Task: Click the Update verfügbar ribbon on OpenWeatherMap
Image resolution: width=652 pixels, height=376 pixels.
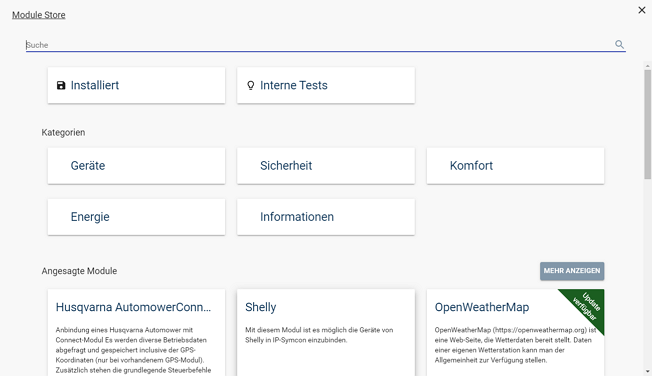Action: coord(585,307)
